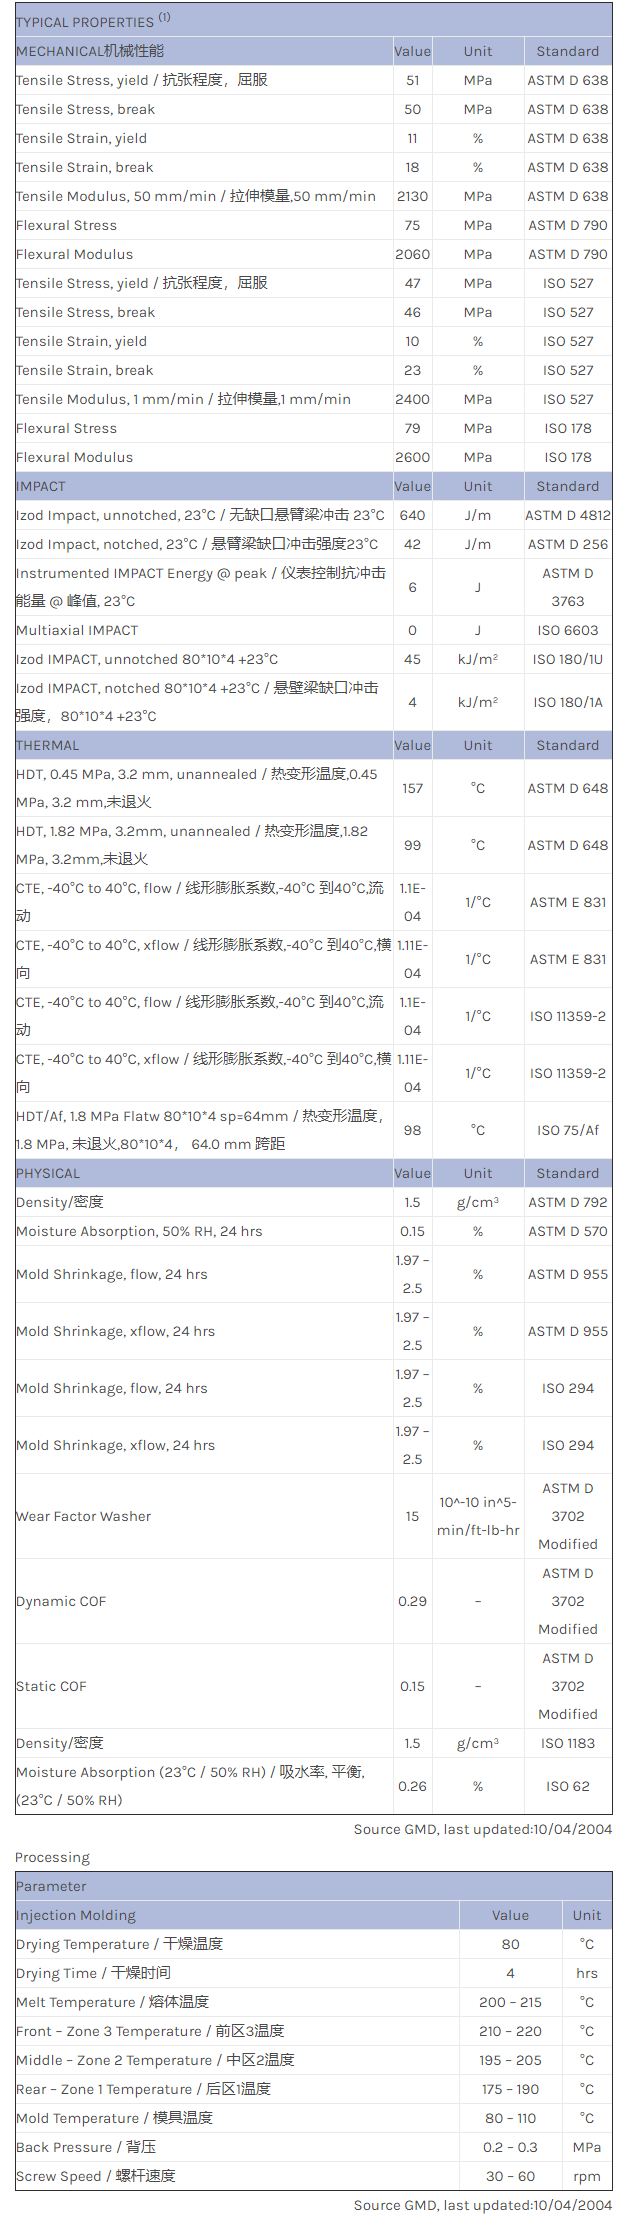Select the MECHANICAL section header
623x2216 pixels.
click(x=90, y=51)
